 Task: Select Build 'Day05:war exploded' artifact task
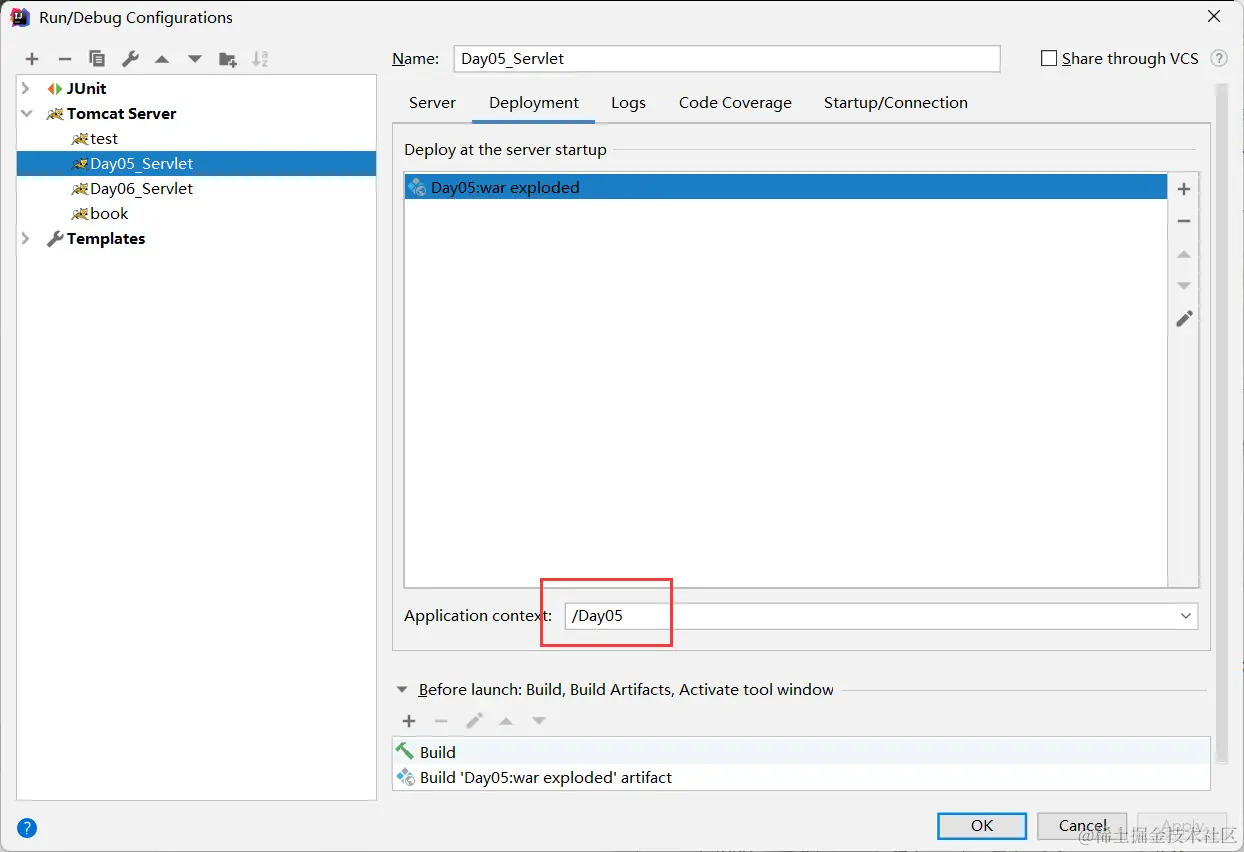click(x=801, y=777)
